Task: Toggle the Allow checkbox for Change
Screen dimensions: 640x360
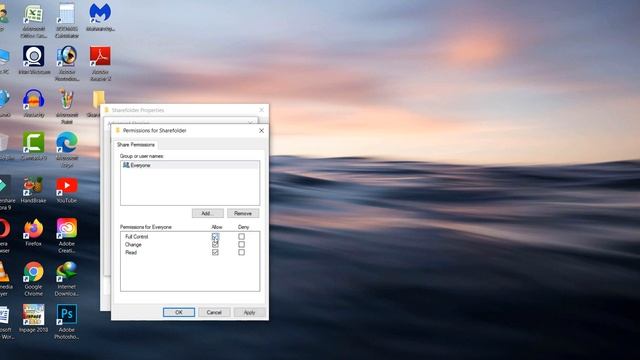Action: pos(215,244)
